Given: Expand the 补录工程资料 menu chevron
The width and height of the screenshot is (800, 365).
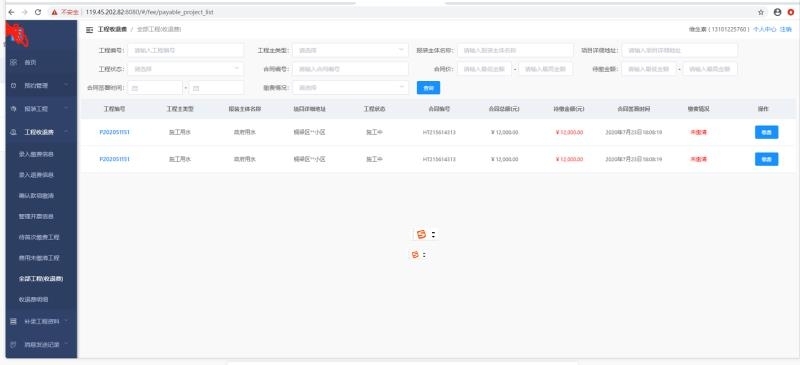Looking at the screenshot, I should pos(66,321).
